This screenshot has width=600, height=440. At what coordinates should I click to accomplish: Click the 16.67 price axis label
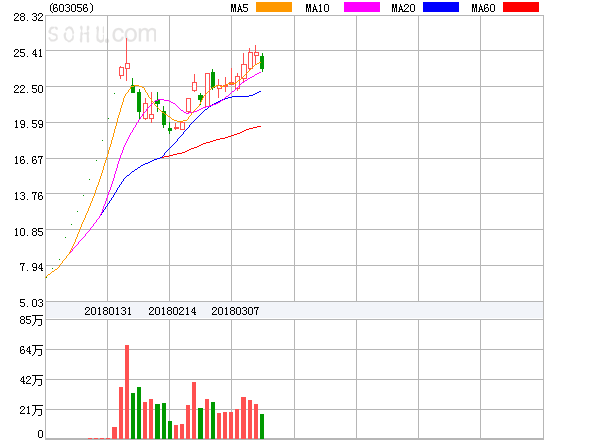[29, 160]
